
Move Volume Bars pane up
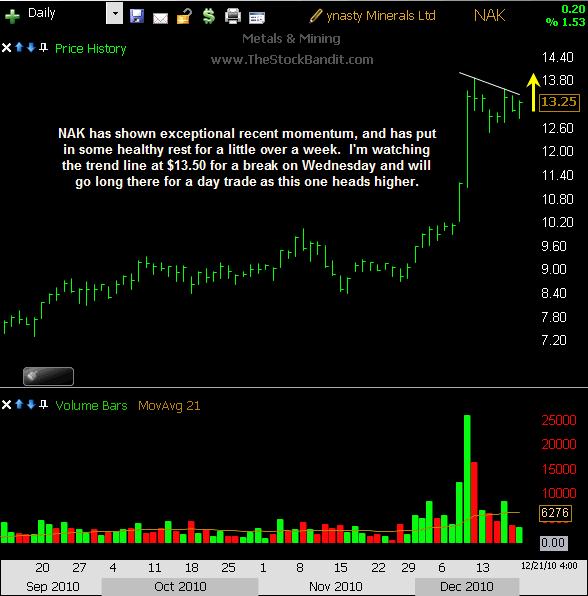coord(19,404)
